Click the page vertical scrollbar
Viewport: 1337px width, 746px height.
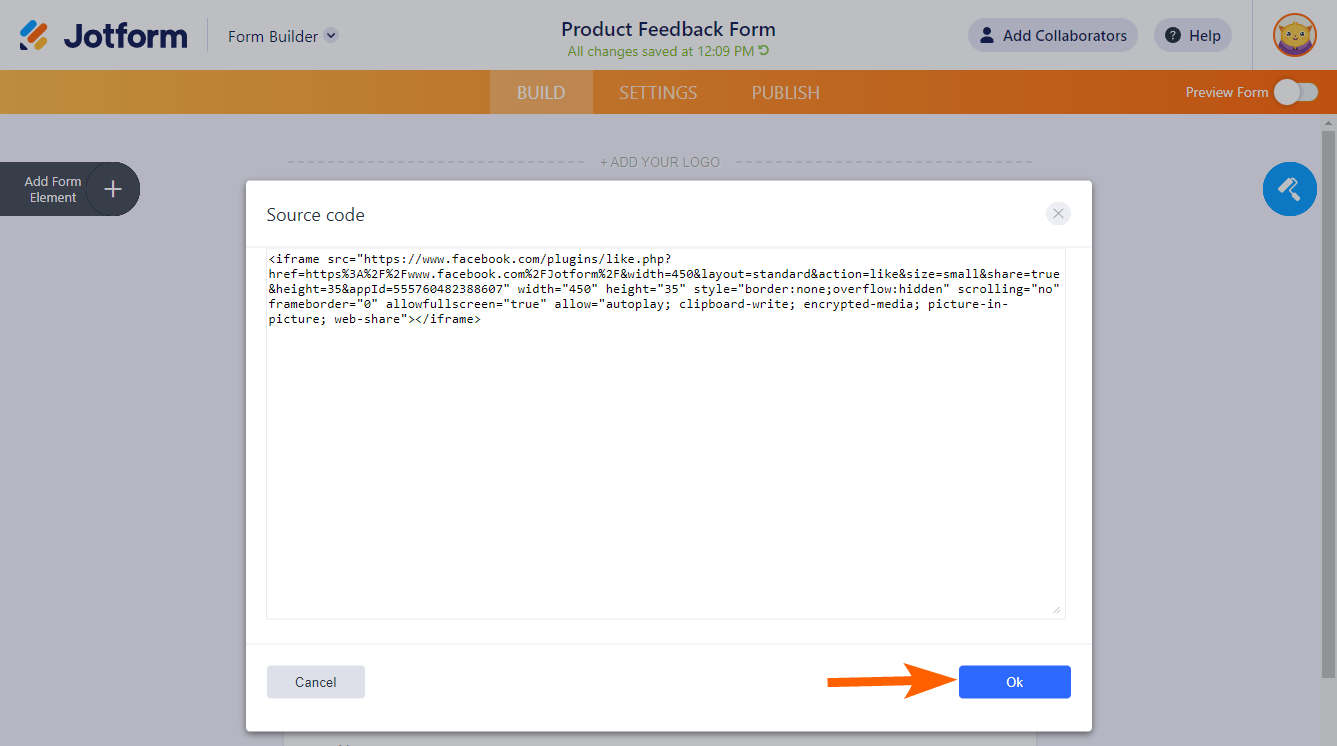pyautogui.click(x=1328, y=400)
